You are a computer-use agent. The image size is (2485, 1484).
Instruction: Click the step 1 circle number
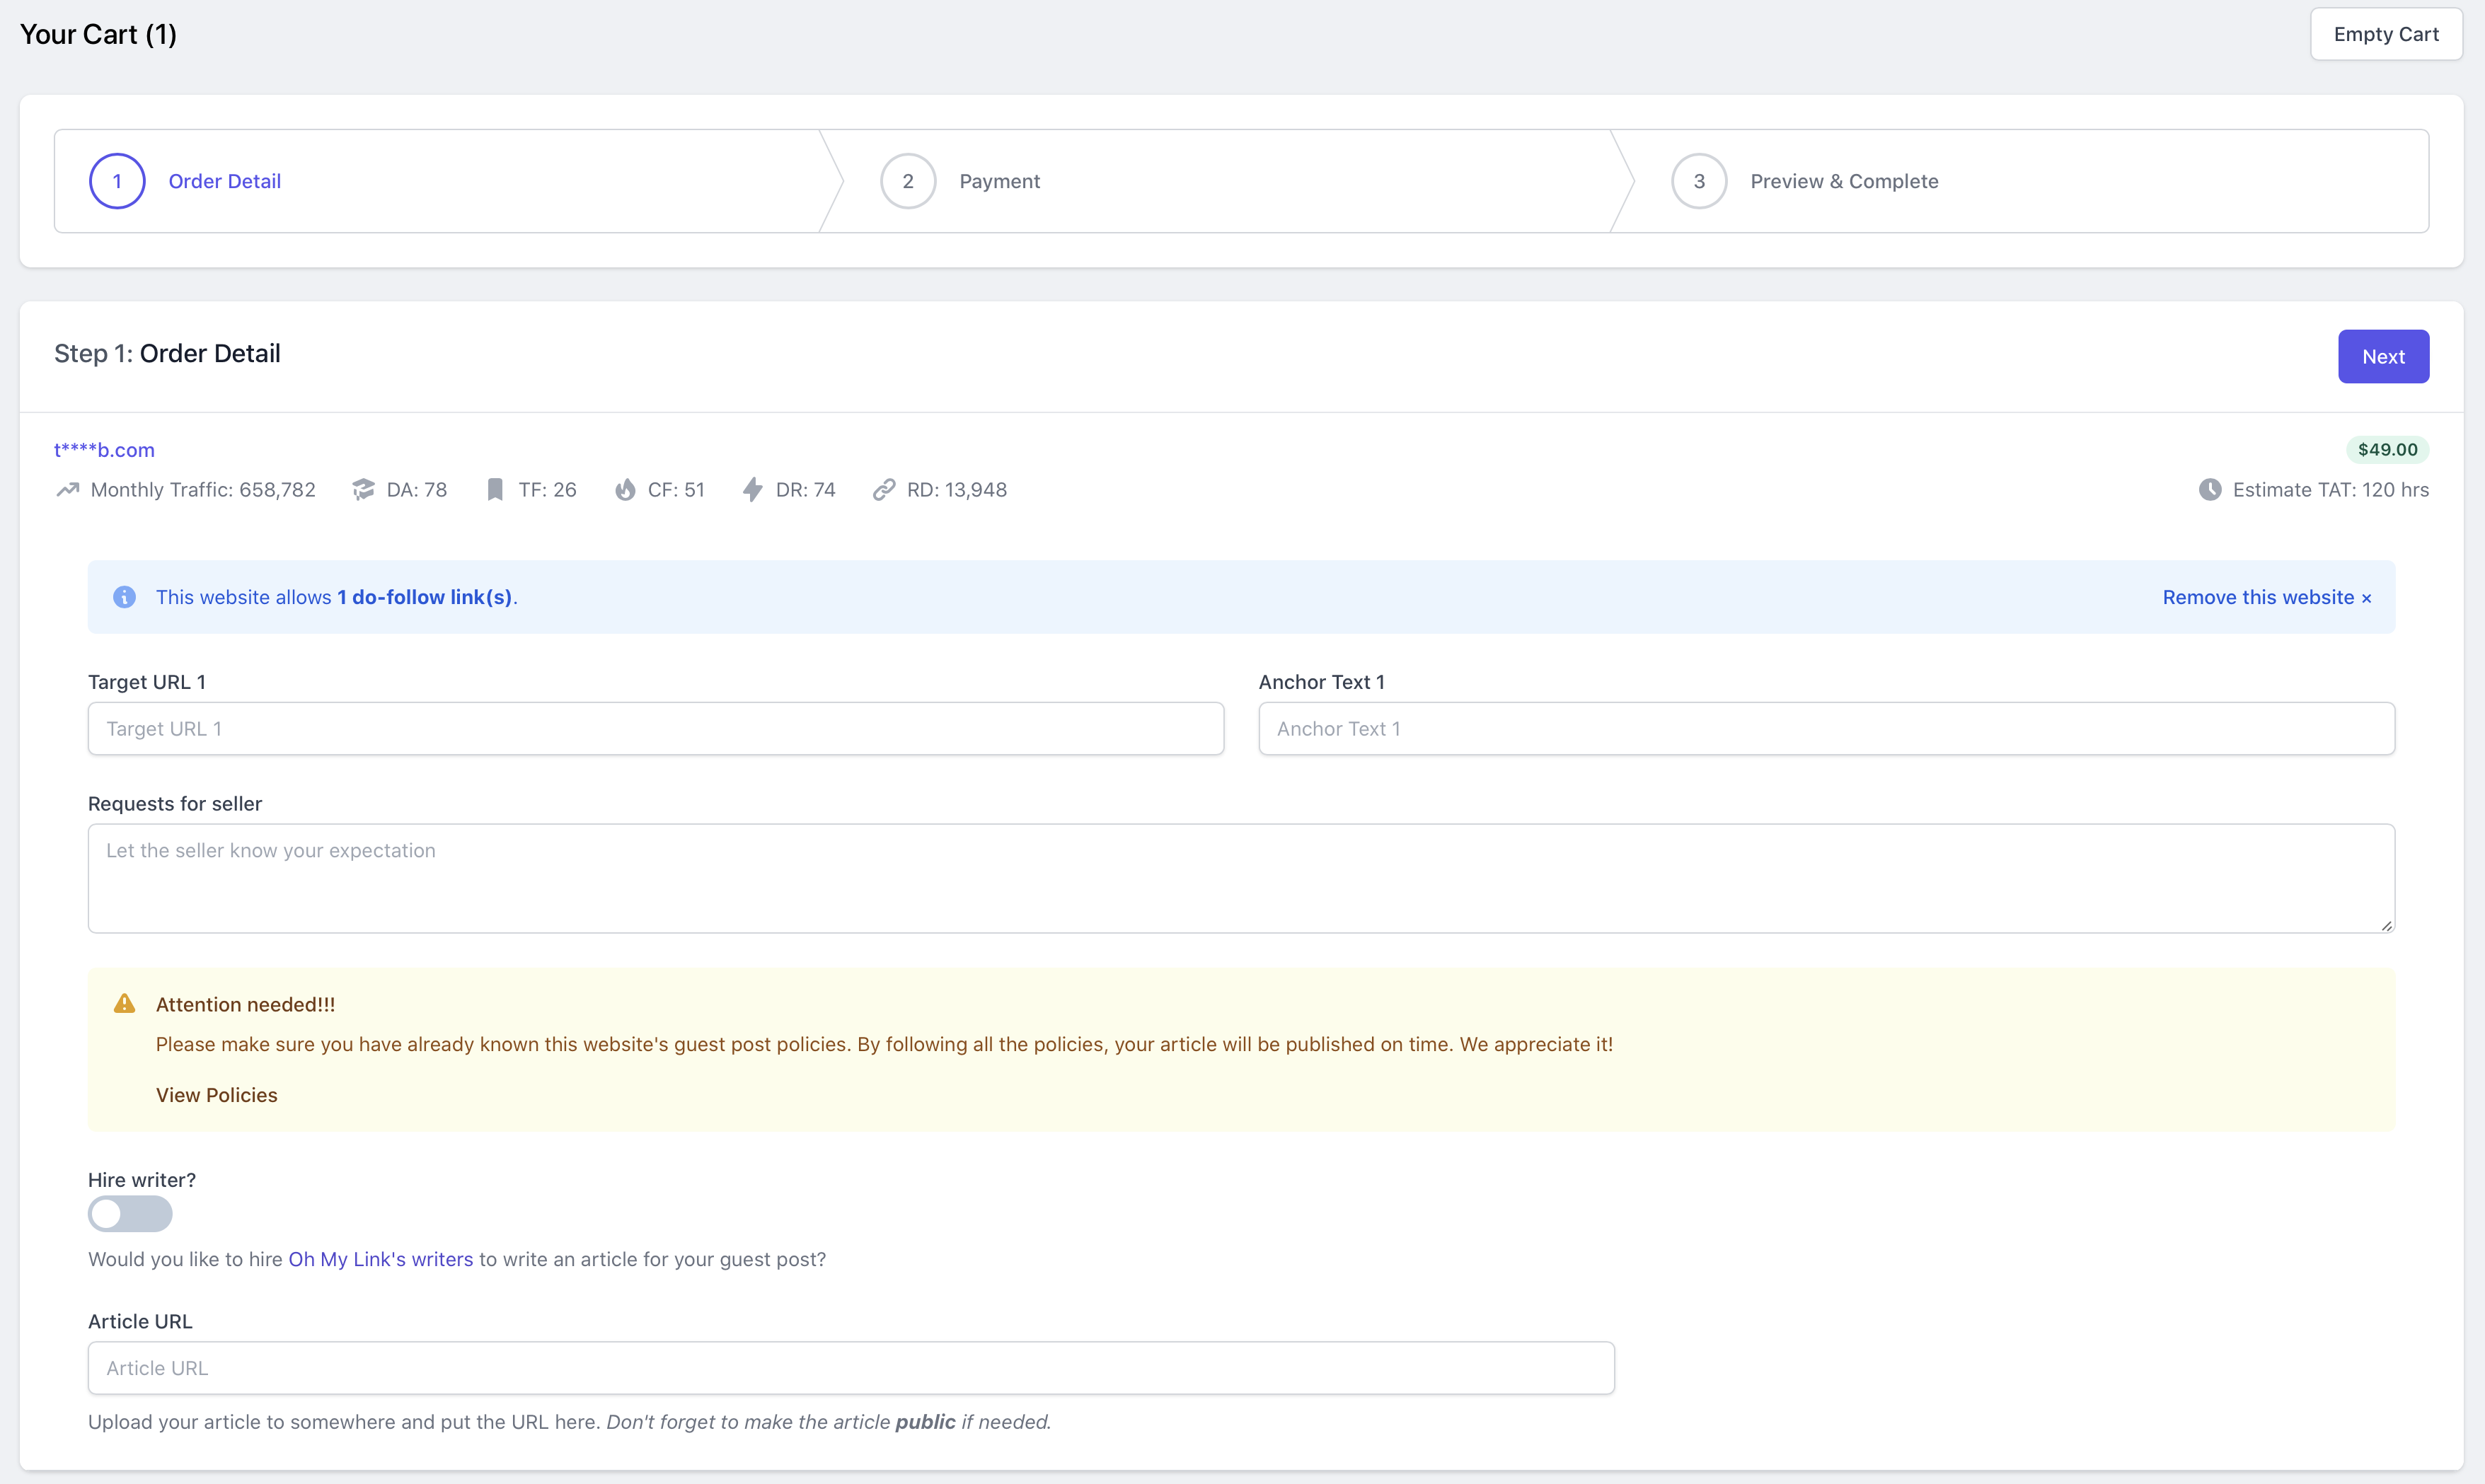(x=117, y=181)
